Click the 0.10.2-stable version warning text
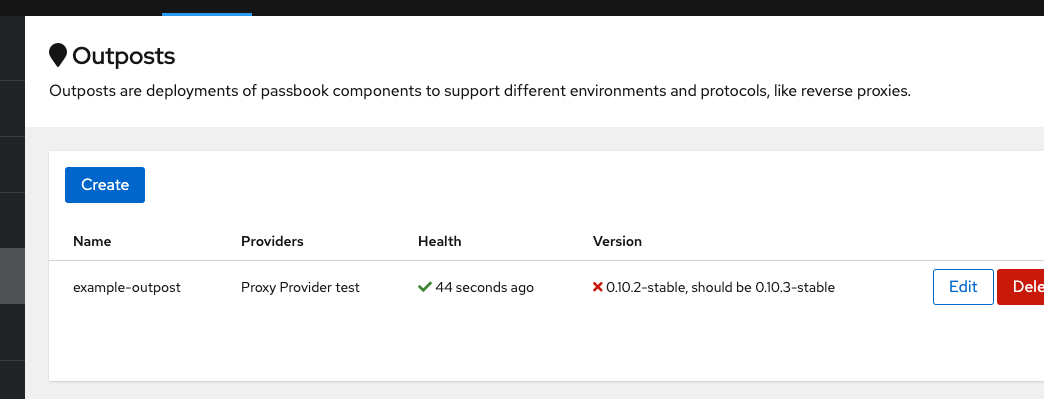This screenshot has height=399, width=1044. pos(720,288)
